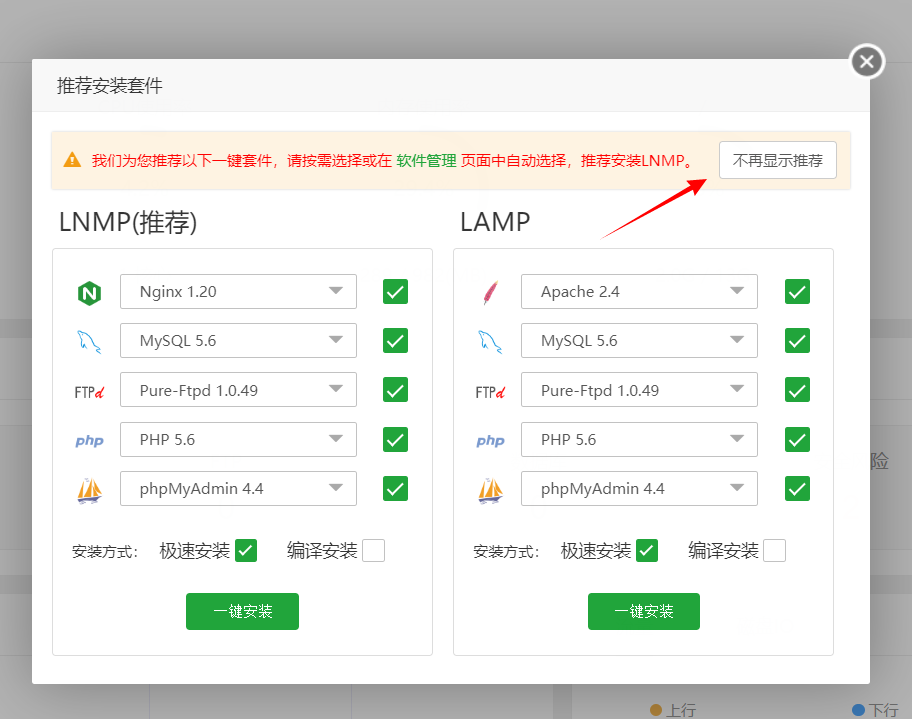Click 安装方式 label under LAMP

click(x=506, y=551)
